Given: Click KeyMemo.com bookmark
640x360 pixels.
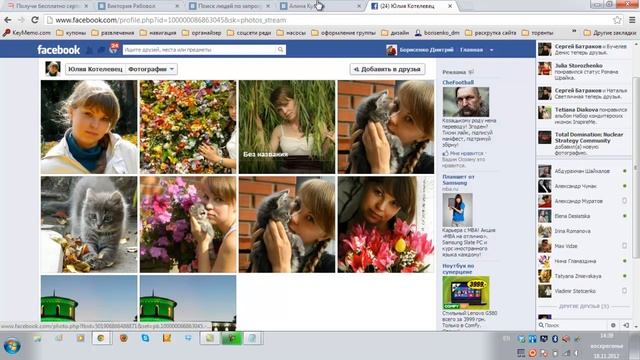Looking at the screenshot, I should pyautogui.click(x=27, y=33).
